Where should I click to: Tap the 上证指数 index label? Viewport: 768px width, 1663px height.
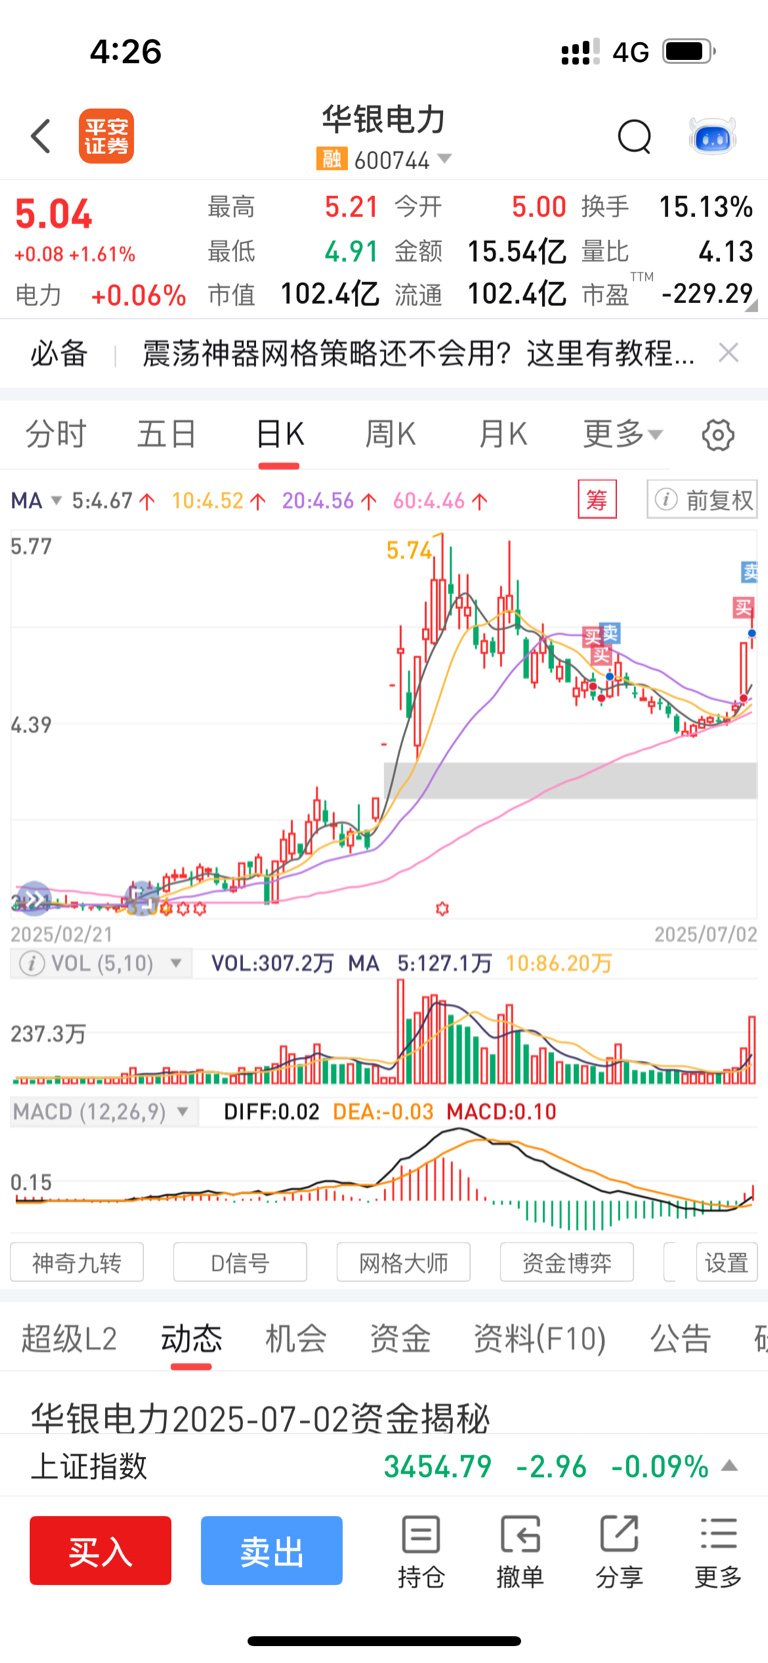click(89, 1466)
